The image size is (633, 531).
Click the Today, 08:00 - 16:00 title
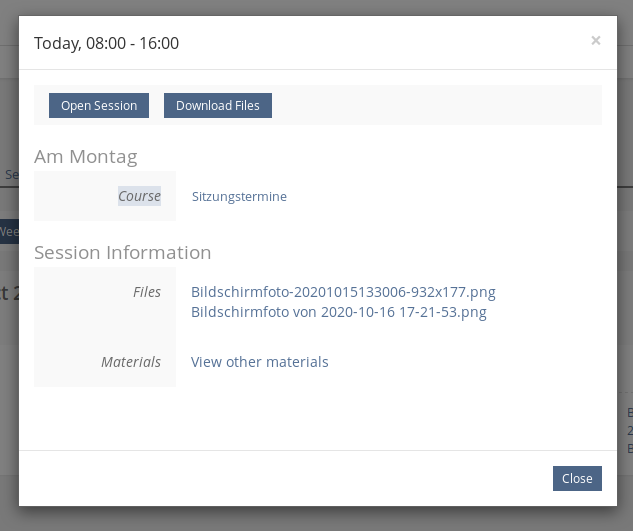[x=106, y=43]
